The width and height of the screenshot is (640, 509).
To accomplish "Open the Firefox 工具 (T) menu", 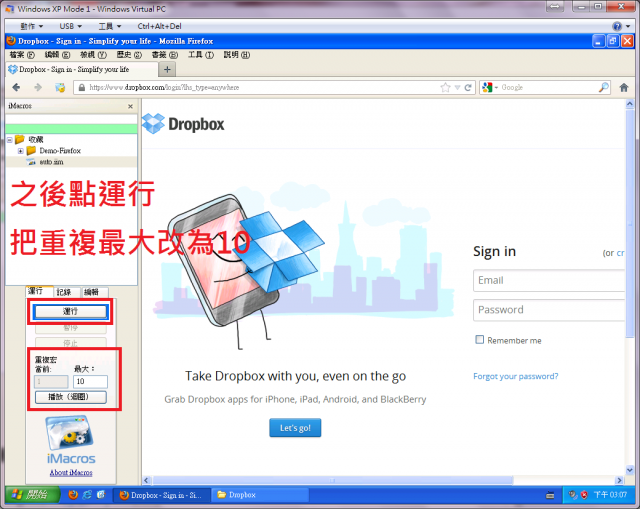I will 200,55.
